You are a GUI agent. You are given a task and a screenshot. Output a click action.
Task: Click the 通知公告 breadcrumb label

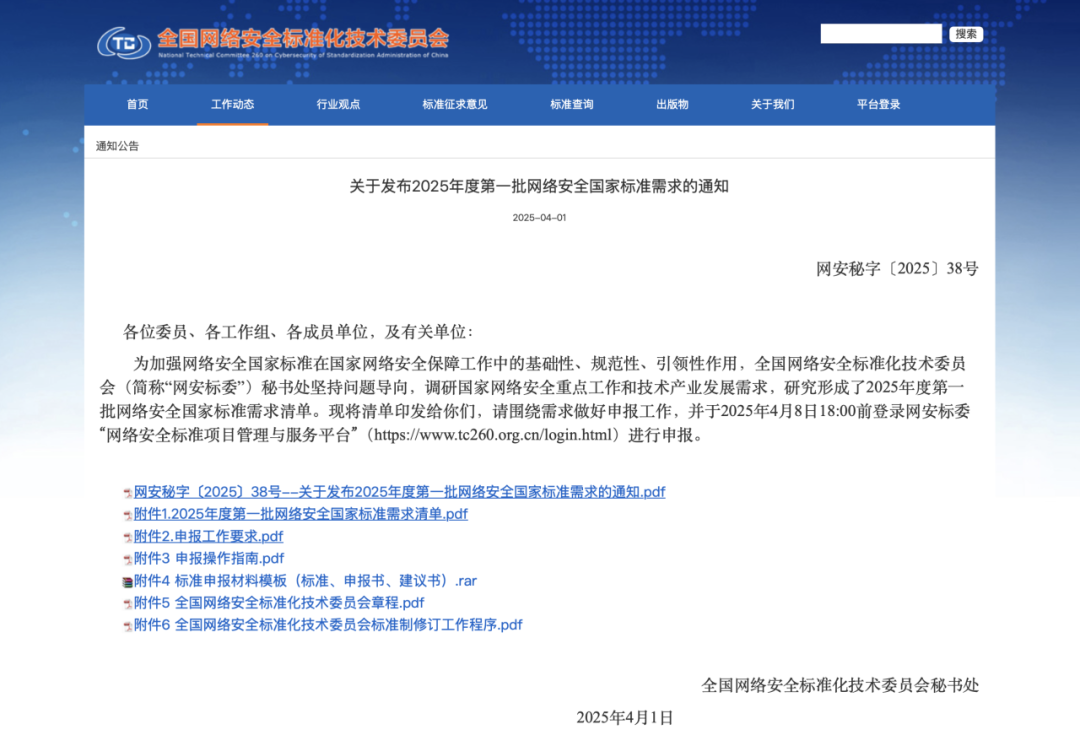click(x=117, y=145)
